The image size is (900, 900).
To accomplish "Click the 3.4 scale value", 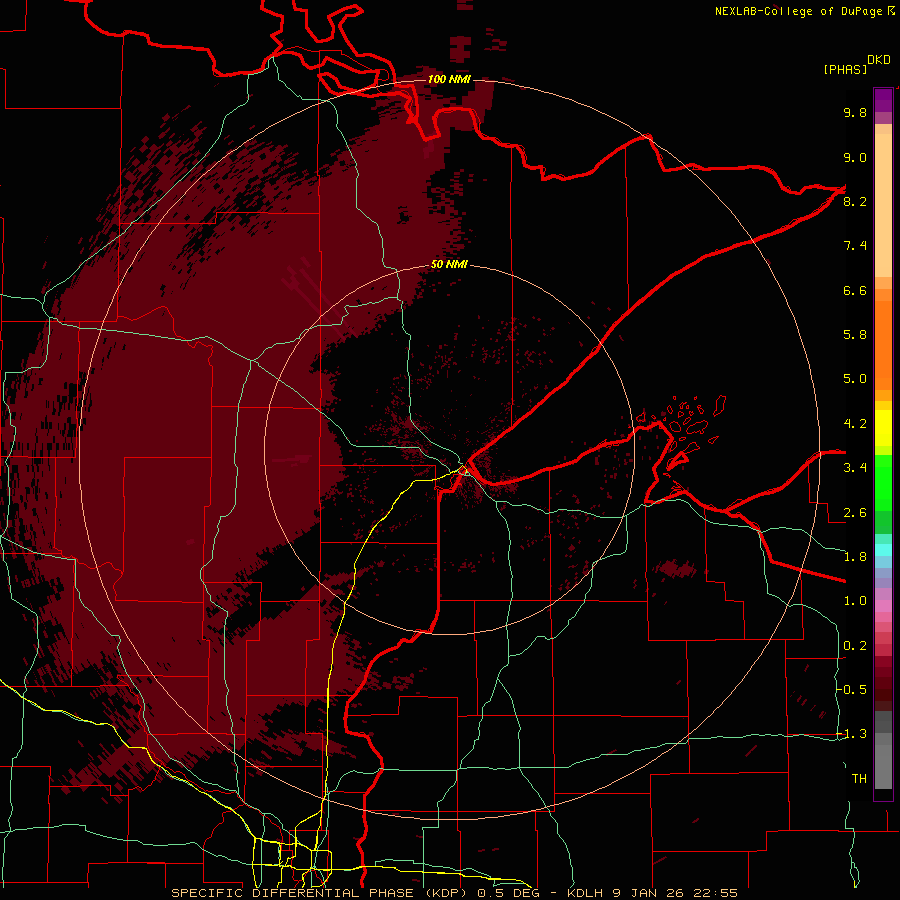I will (x=855, y=468).
